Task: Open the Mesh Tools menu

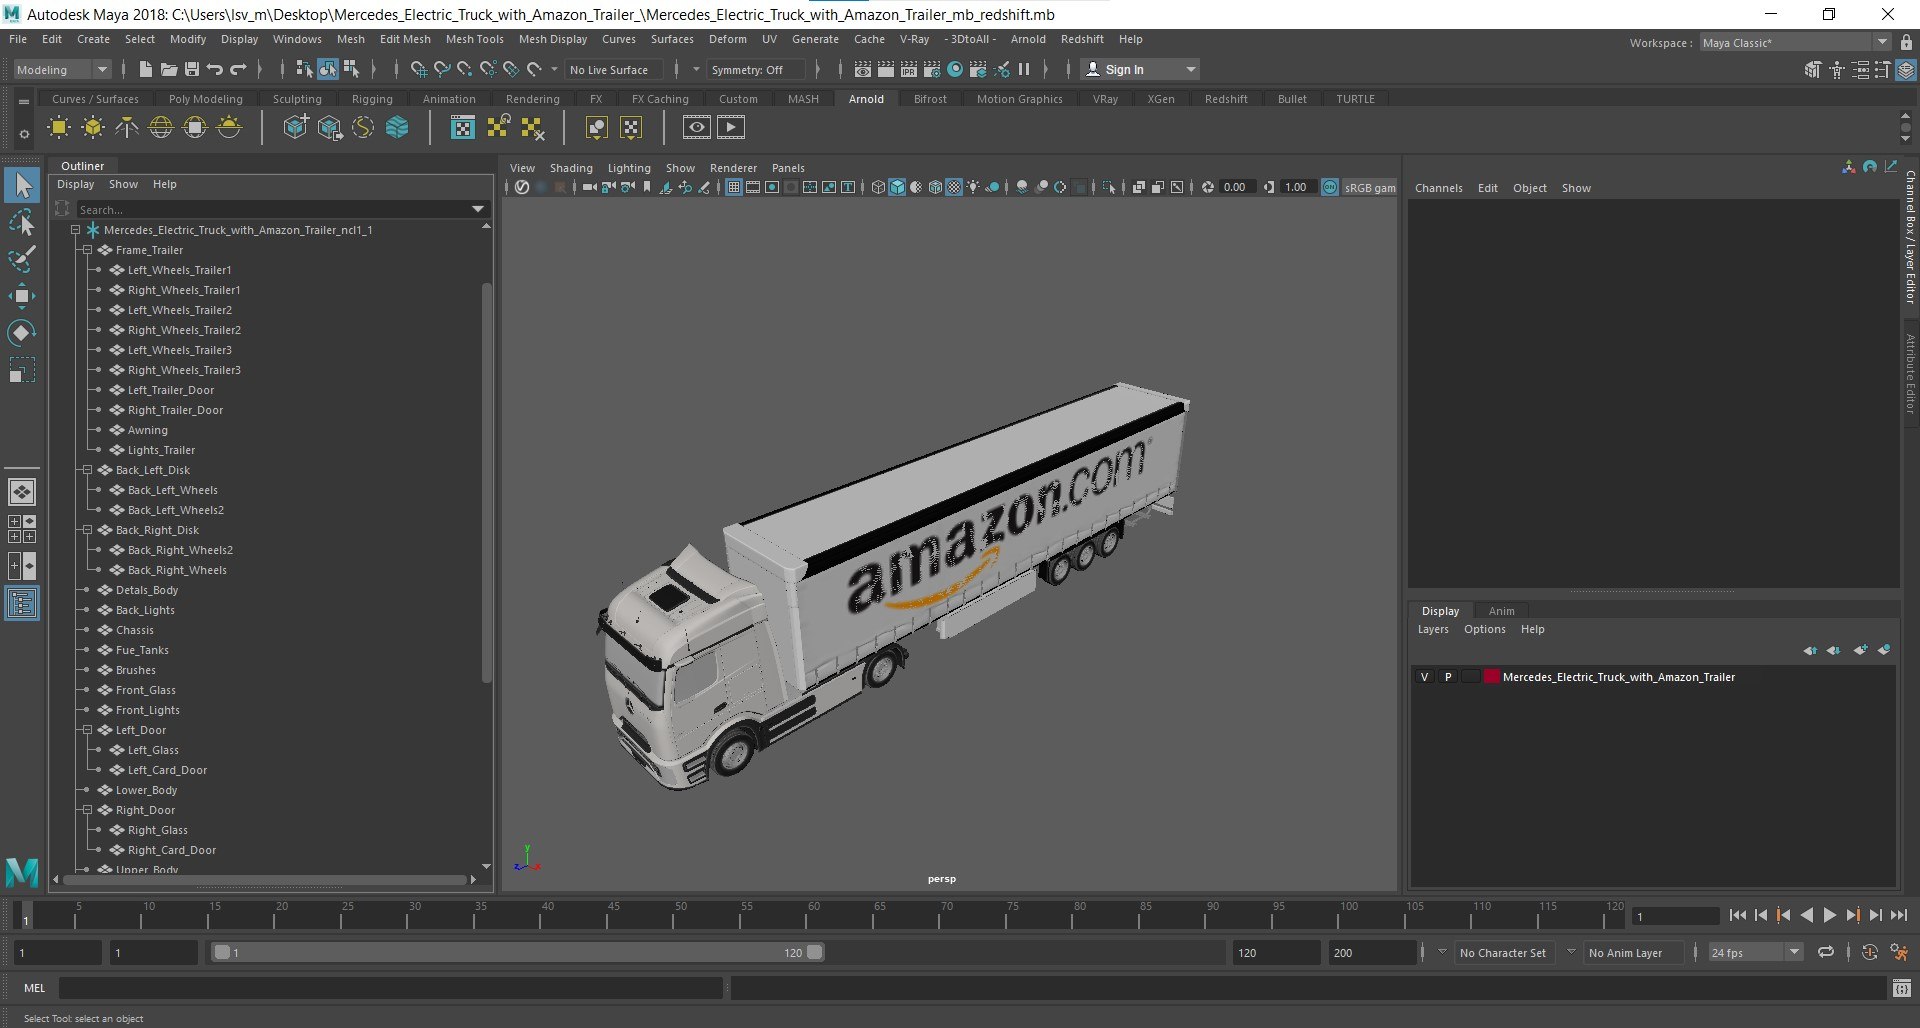Action: click(474, 39)
